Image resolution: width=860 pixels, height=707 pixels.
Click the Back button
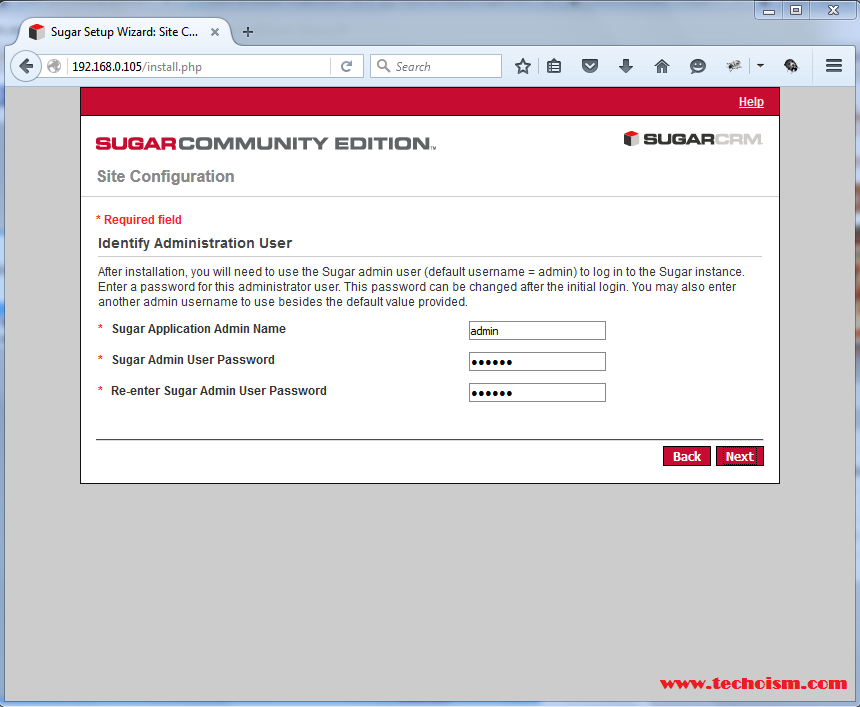(687, 456)
